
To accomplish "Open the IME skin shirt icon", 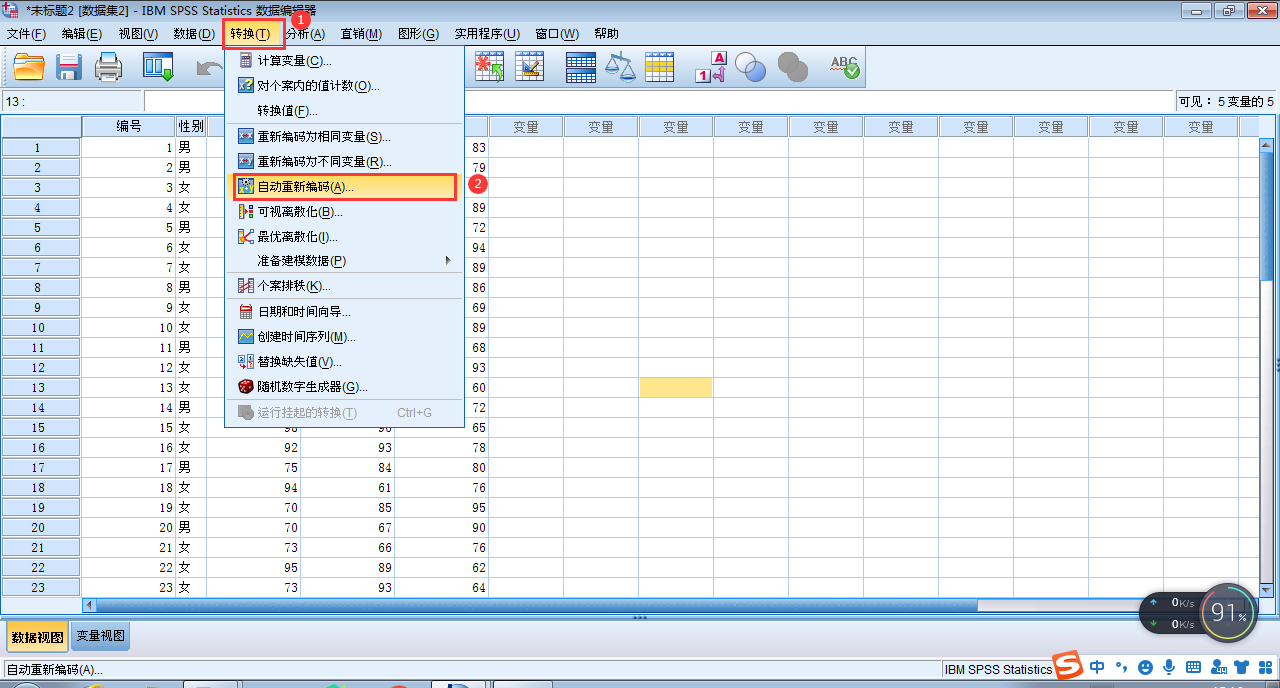I will 1242,666.
